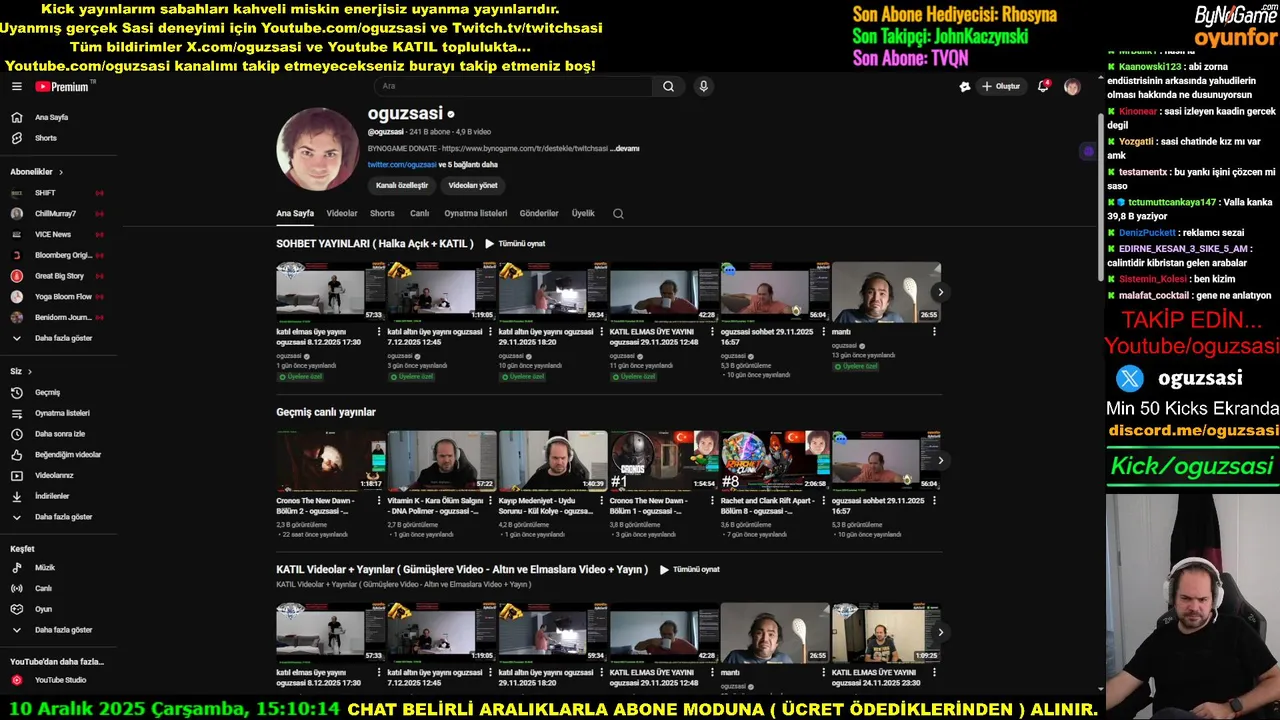The height and width of the screenshot is (720, 1280).
Task: Click the YouTube Premium logo
Action: pyautogui.click(x=62, y=87)
